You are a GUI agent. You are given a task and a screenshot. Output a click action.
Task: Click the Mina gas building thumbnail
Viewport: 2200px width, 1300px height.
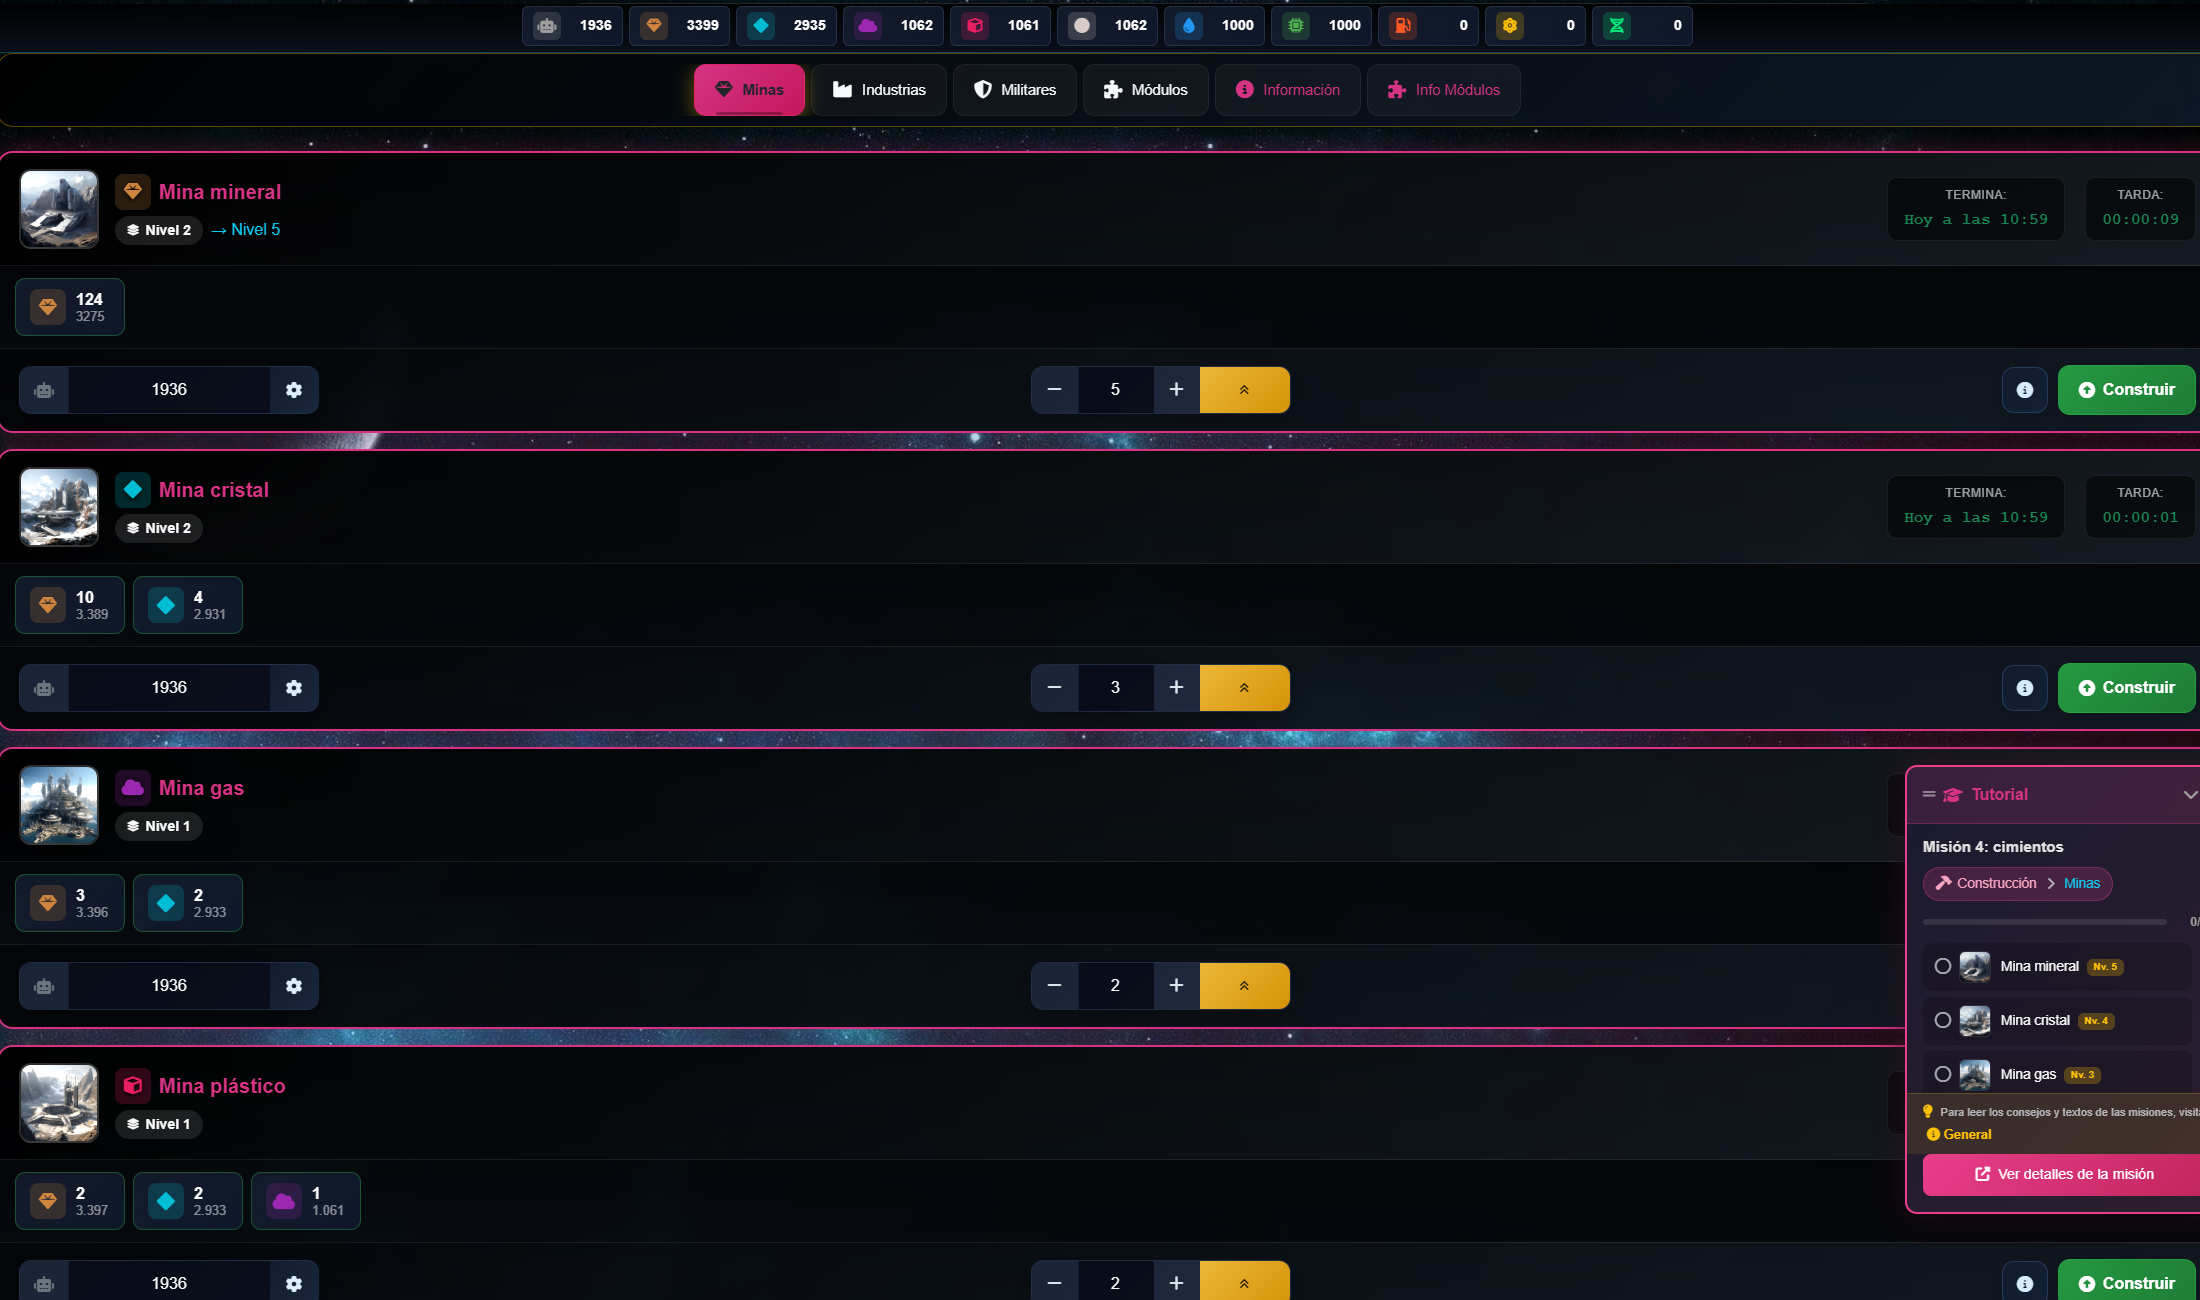(59, 806)
